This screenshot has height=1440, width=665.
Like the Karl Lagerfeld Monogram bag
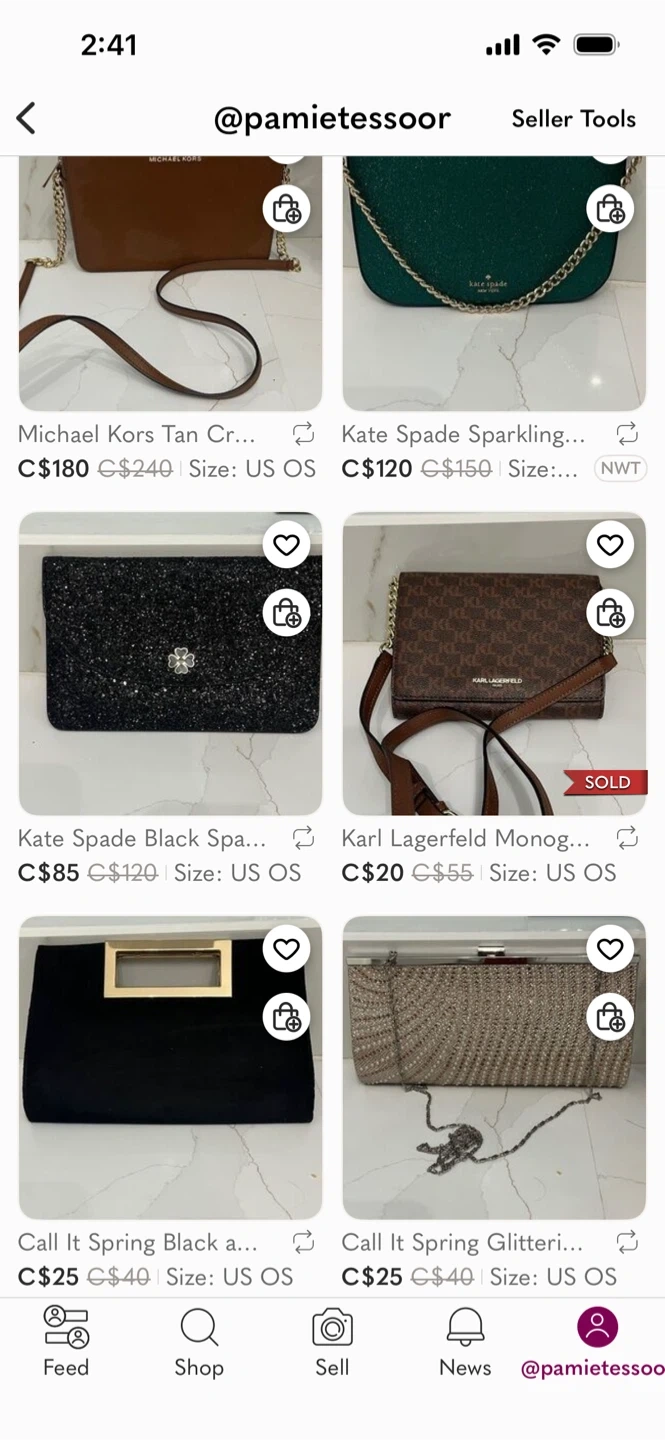pos(610,545)
